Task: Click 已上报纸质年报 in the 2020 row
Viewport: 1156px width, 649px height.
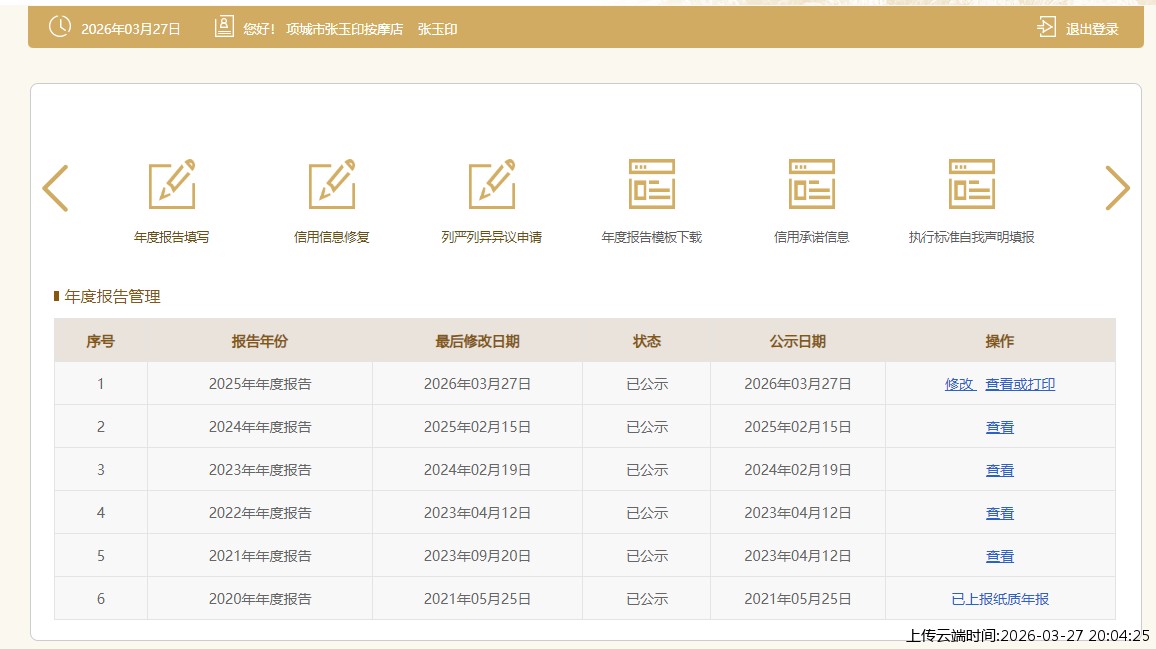Action: [1000, 599]
